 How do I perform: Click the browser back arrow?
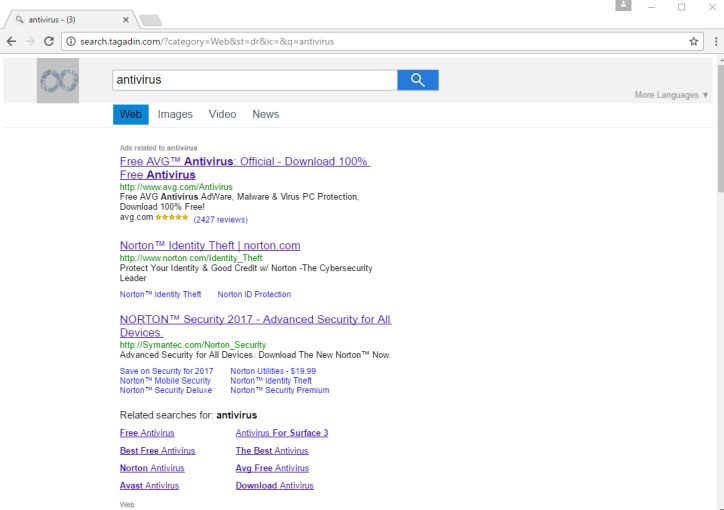[12, 42]
